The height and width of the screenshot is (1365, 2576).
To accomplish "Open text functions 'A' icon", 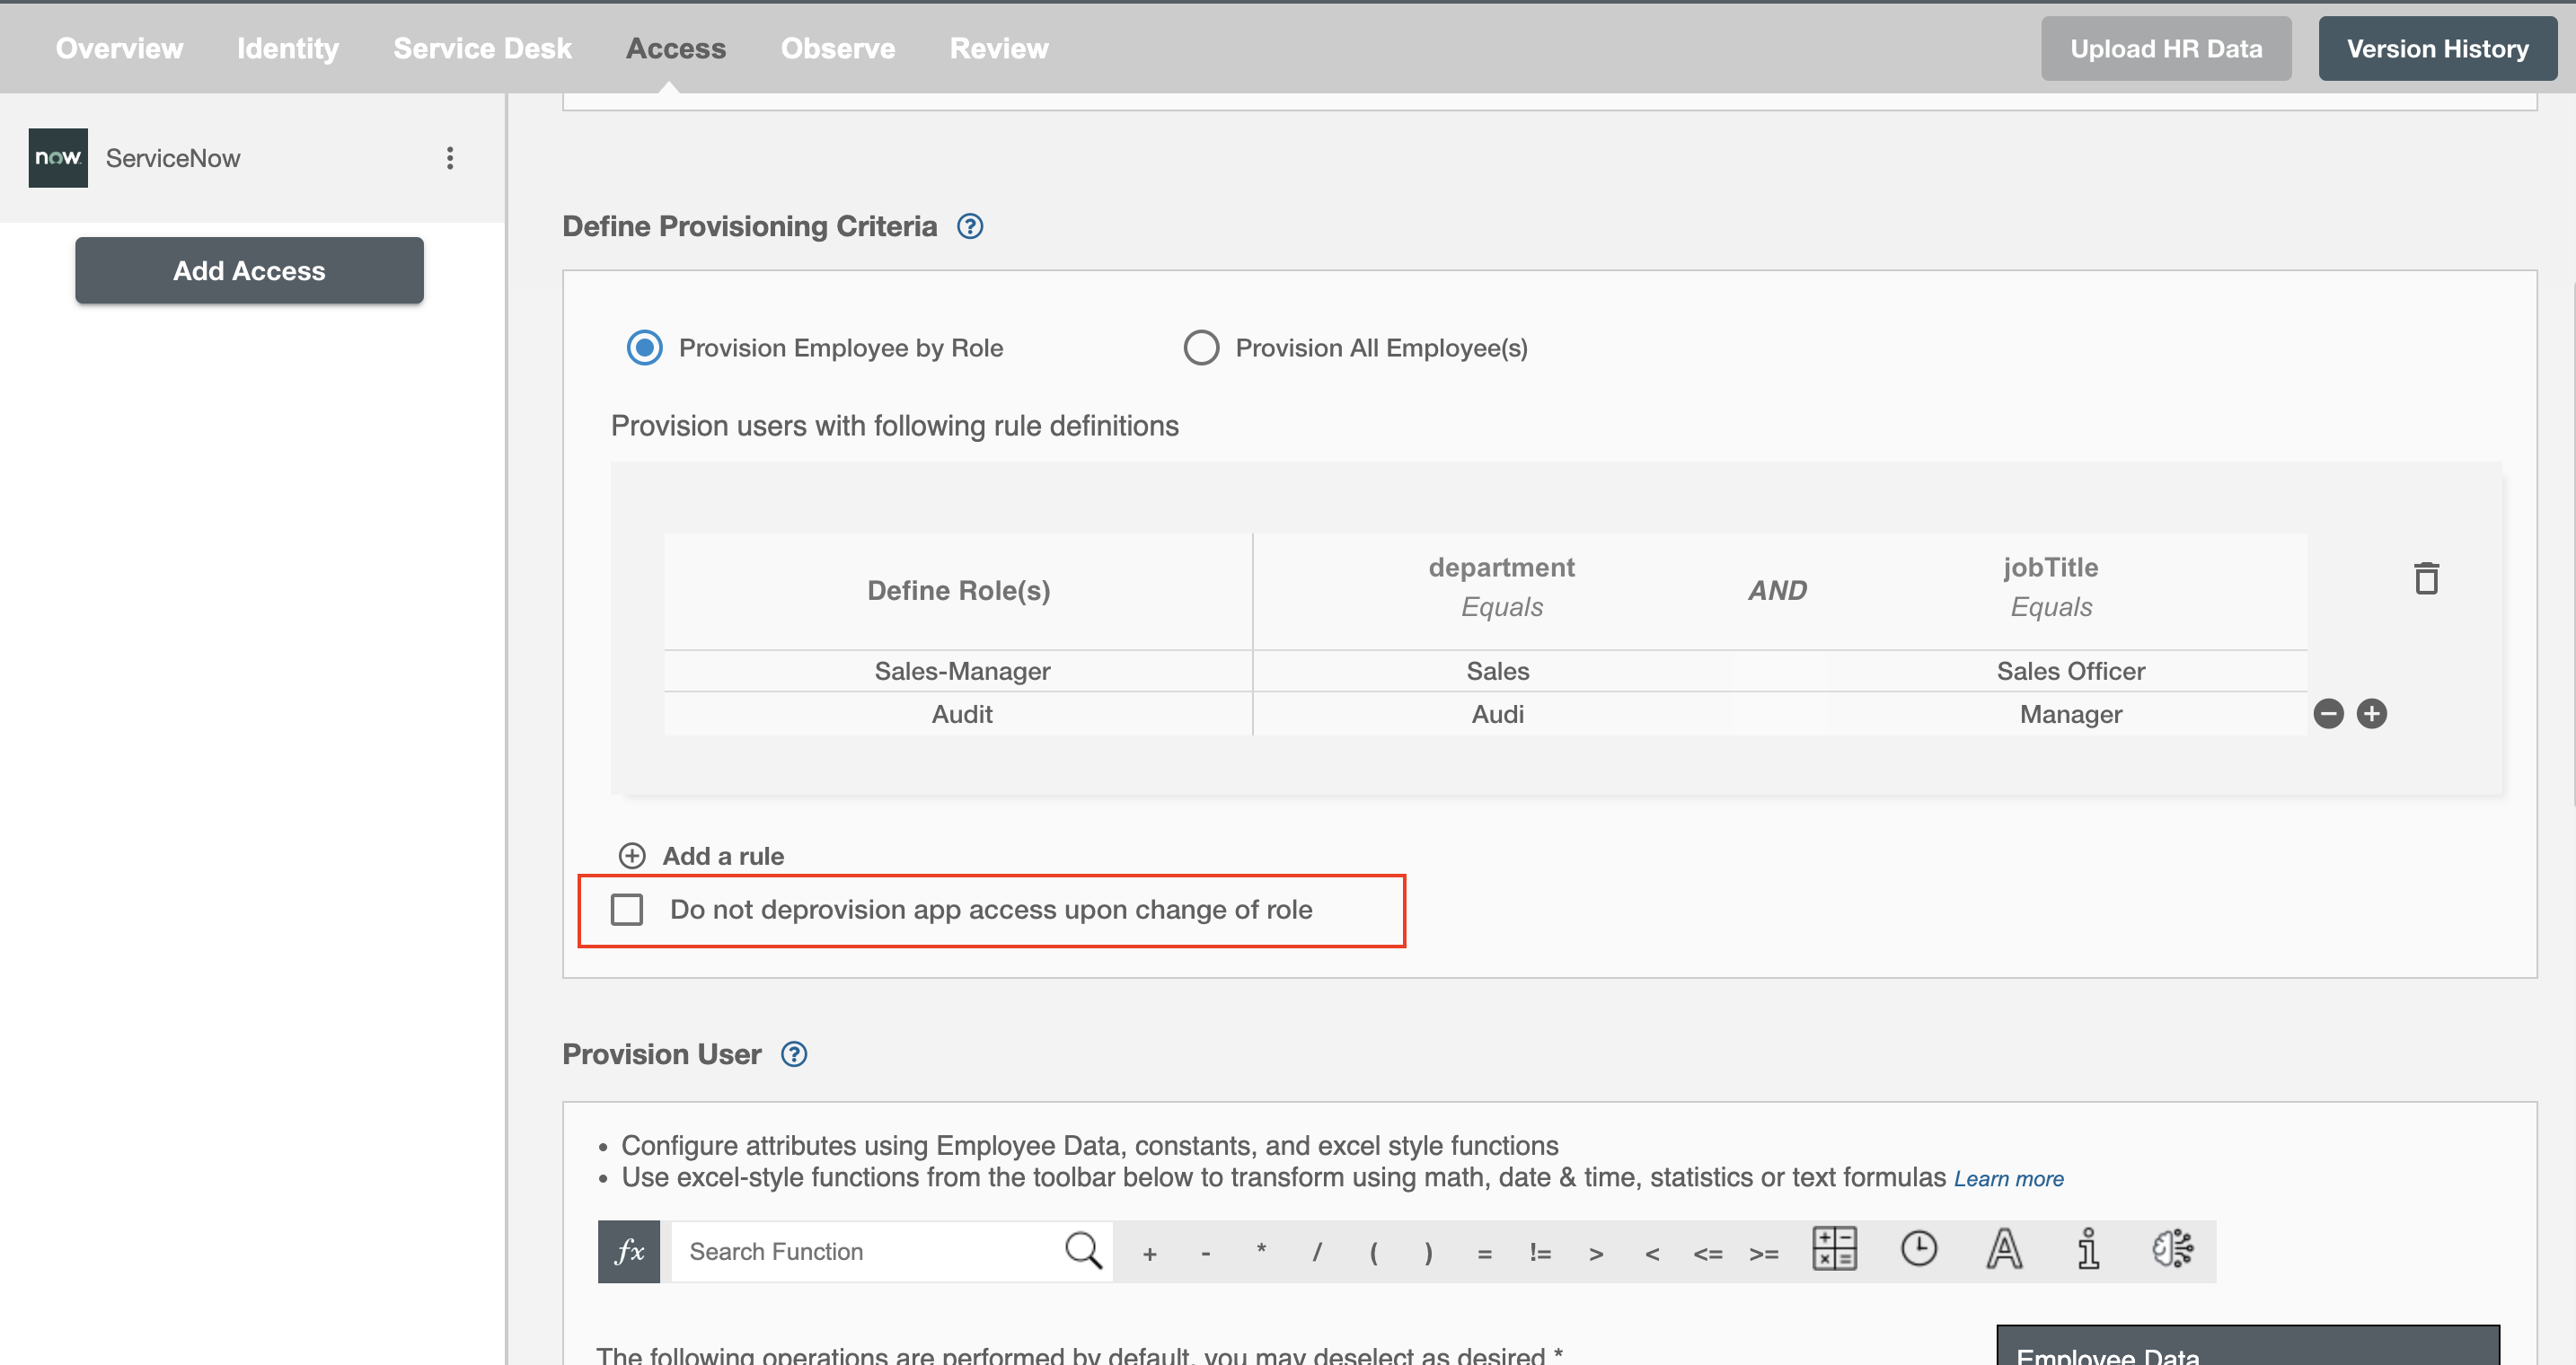I will click(2004, 1249).
